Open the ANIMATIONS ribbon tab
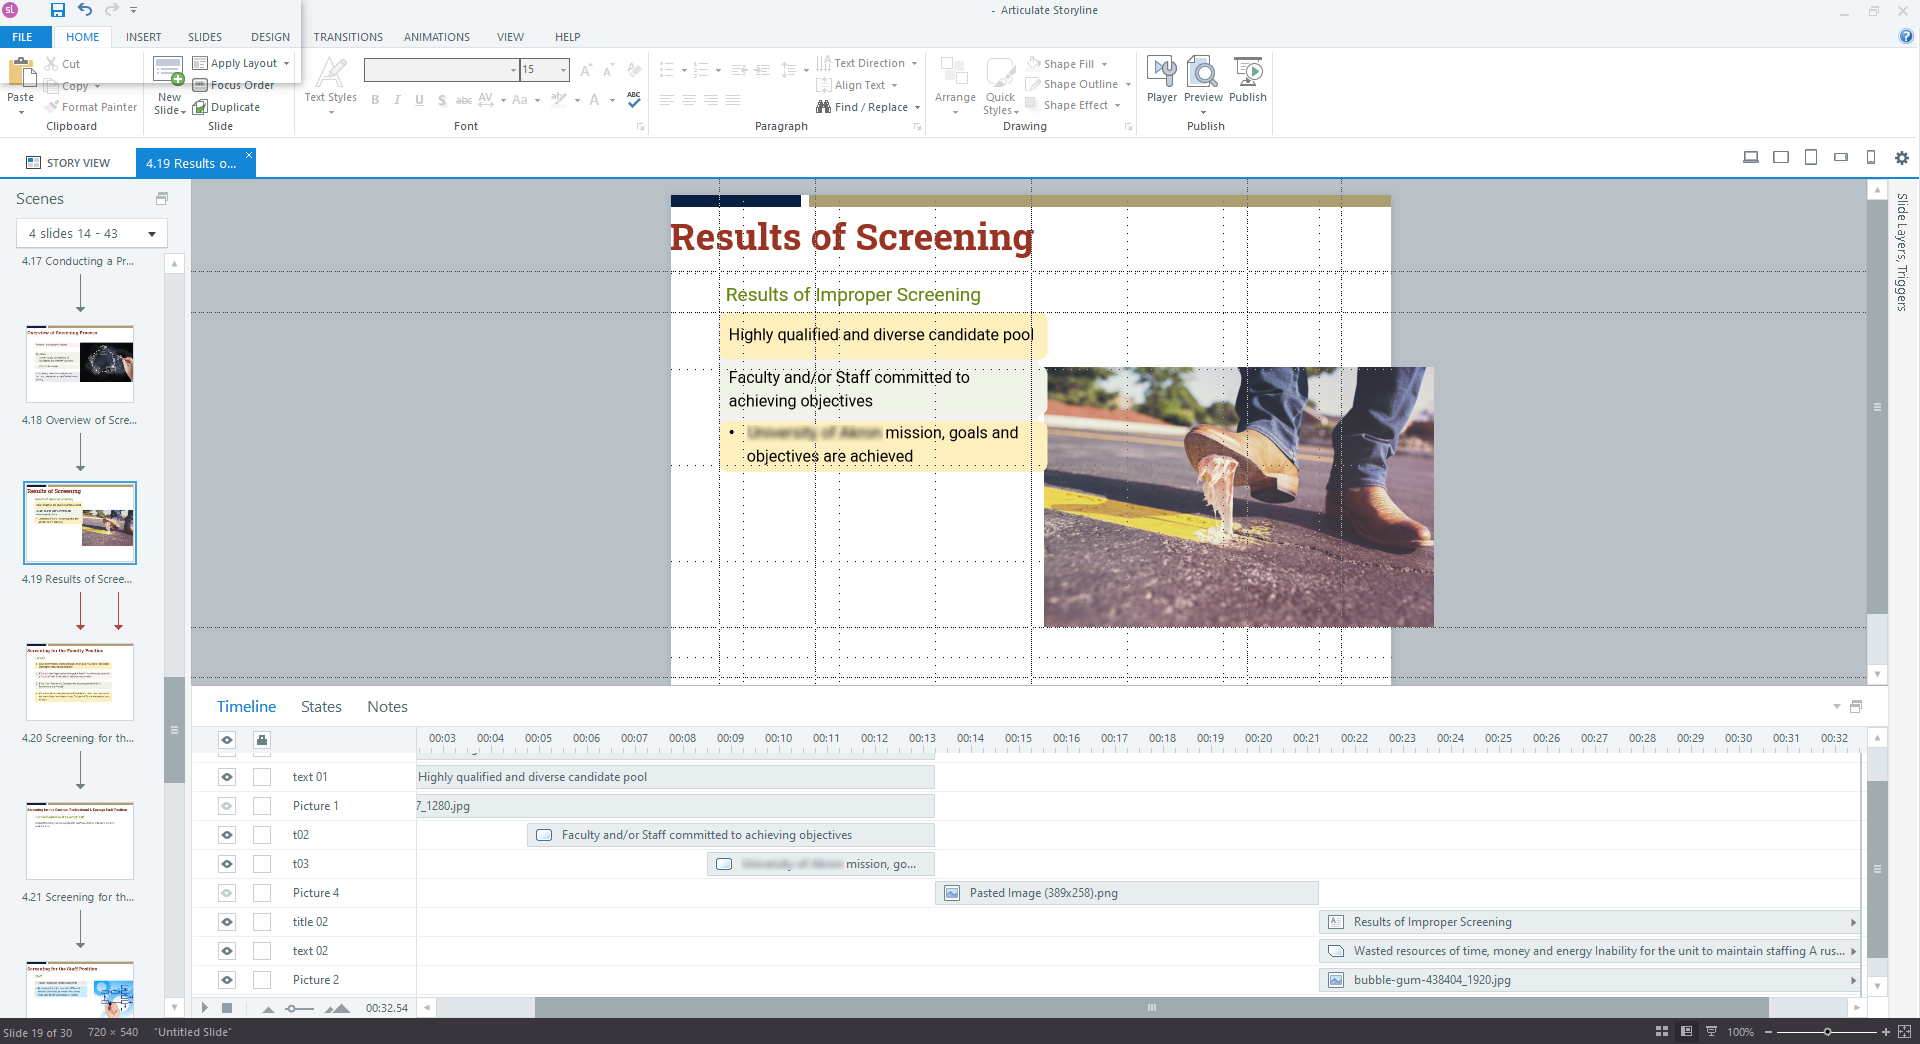 tap(437, 37)
